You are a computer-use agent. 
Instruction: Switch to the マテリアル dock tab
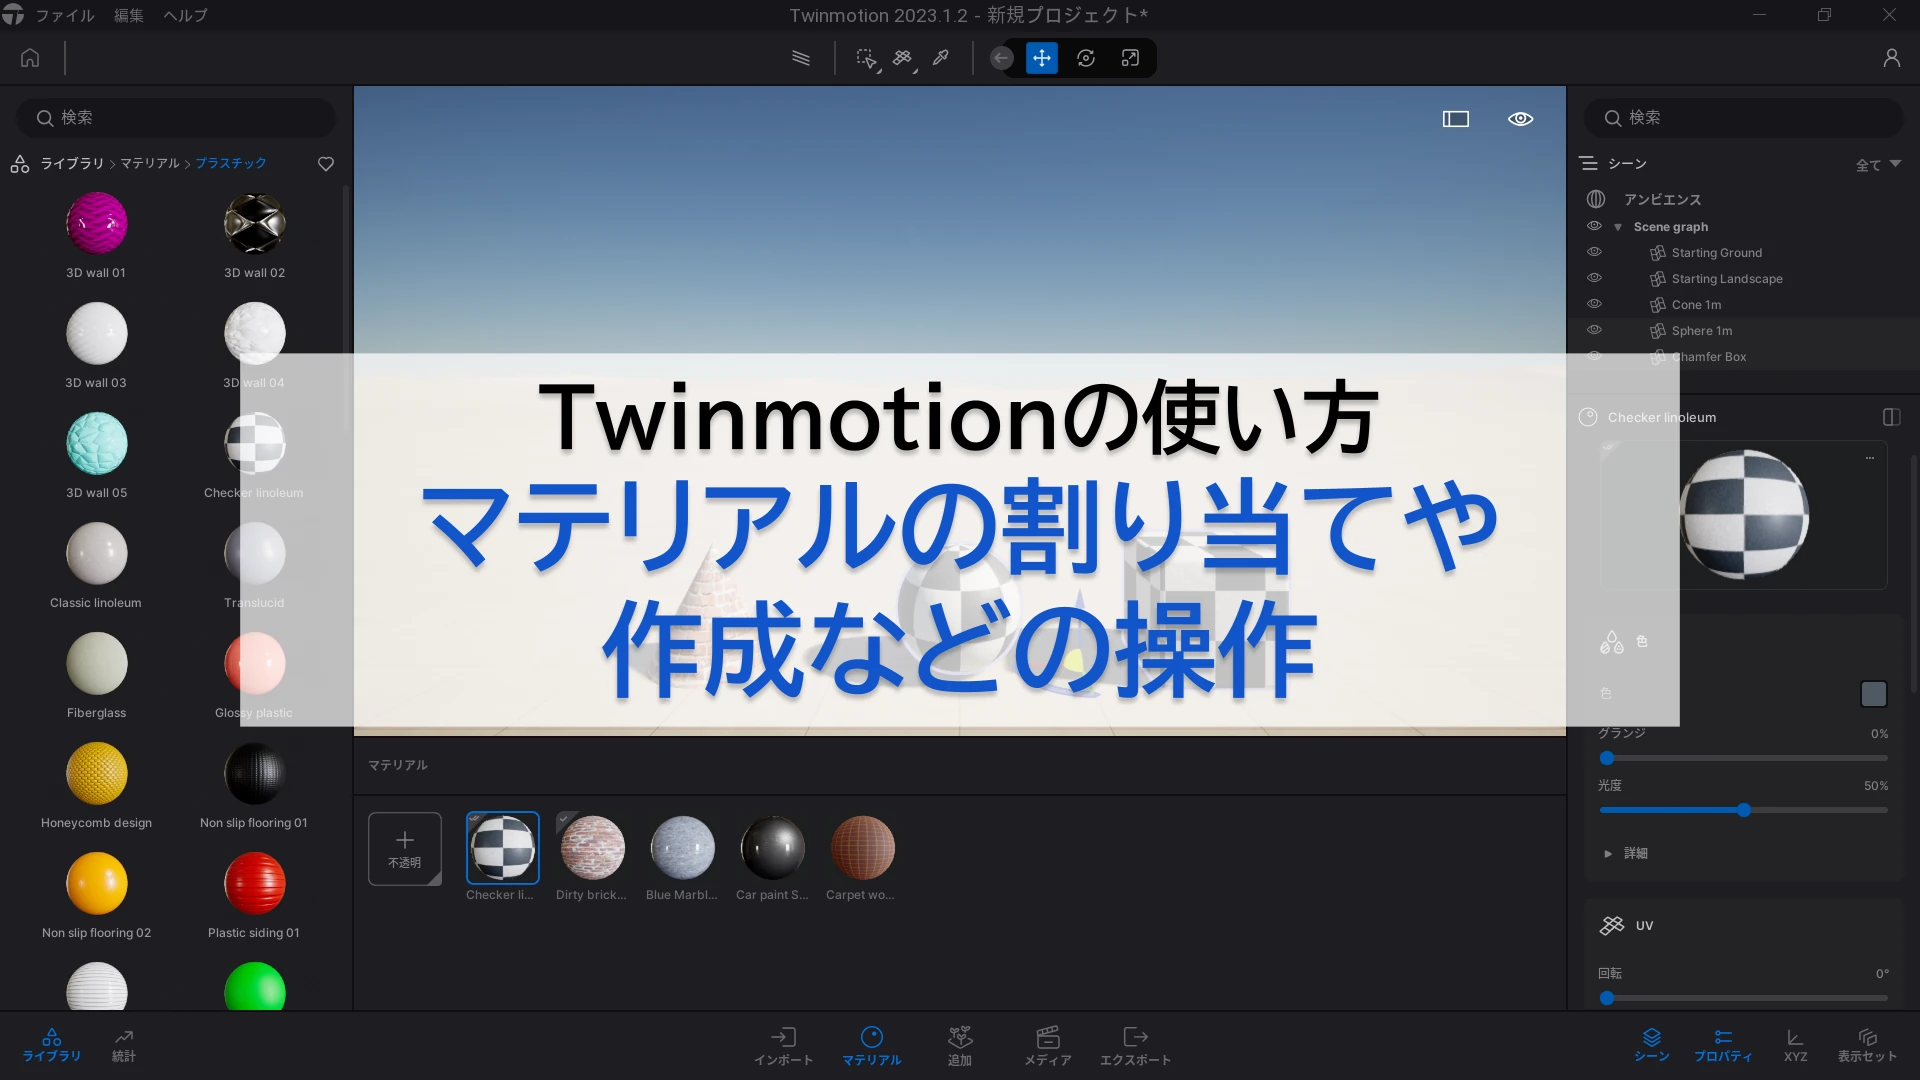point(871,1046)
